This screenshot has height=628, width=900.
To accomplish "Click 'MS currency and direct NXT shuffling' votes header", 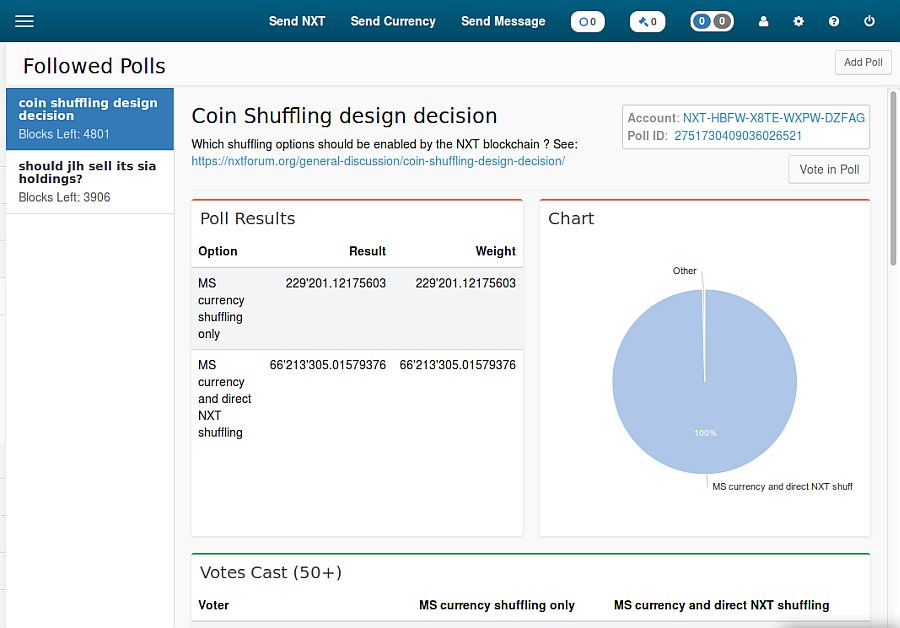I will [721, 605].
